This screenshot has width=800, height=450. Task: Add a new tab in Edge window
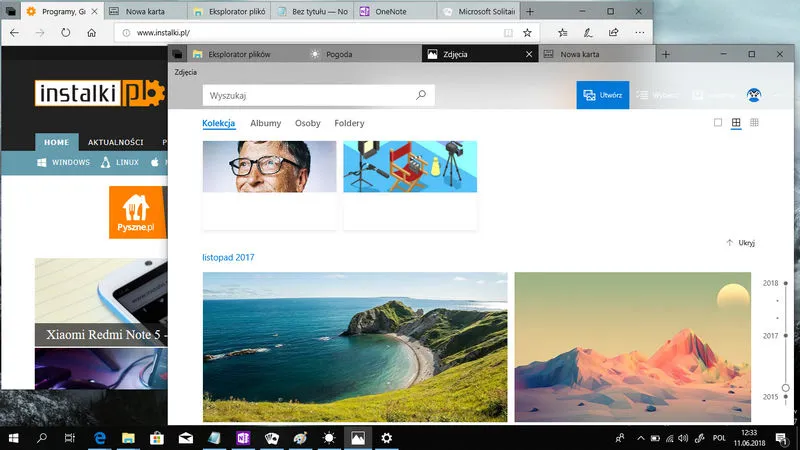(530, 11)
